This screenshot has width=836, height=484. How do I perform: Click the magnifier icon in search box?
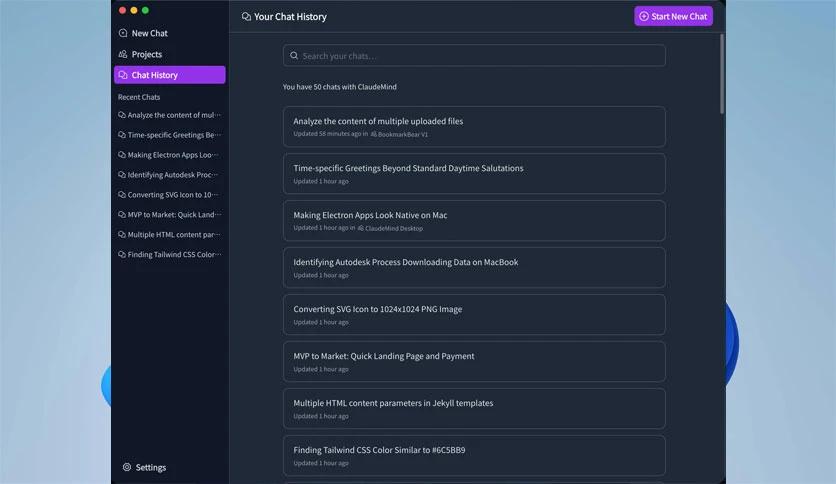[x=294, y=55]
